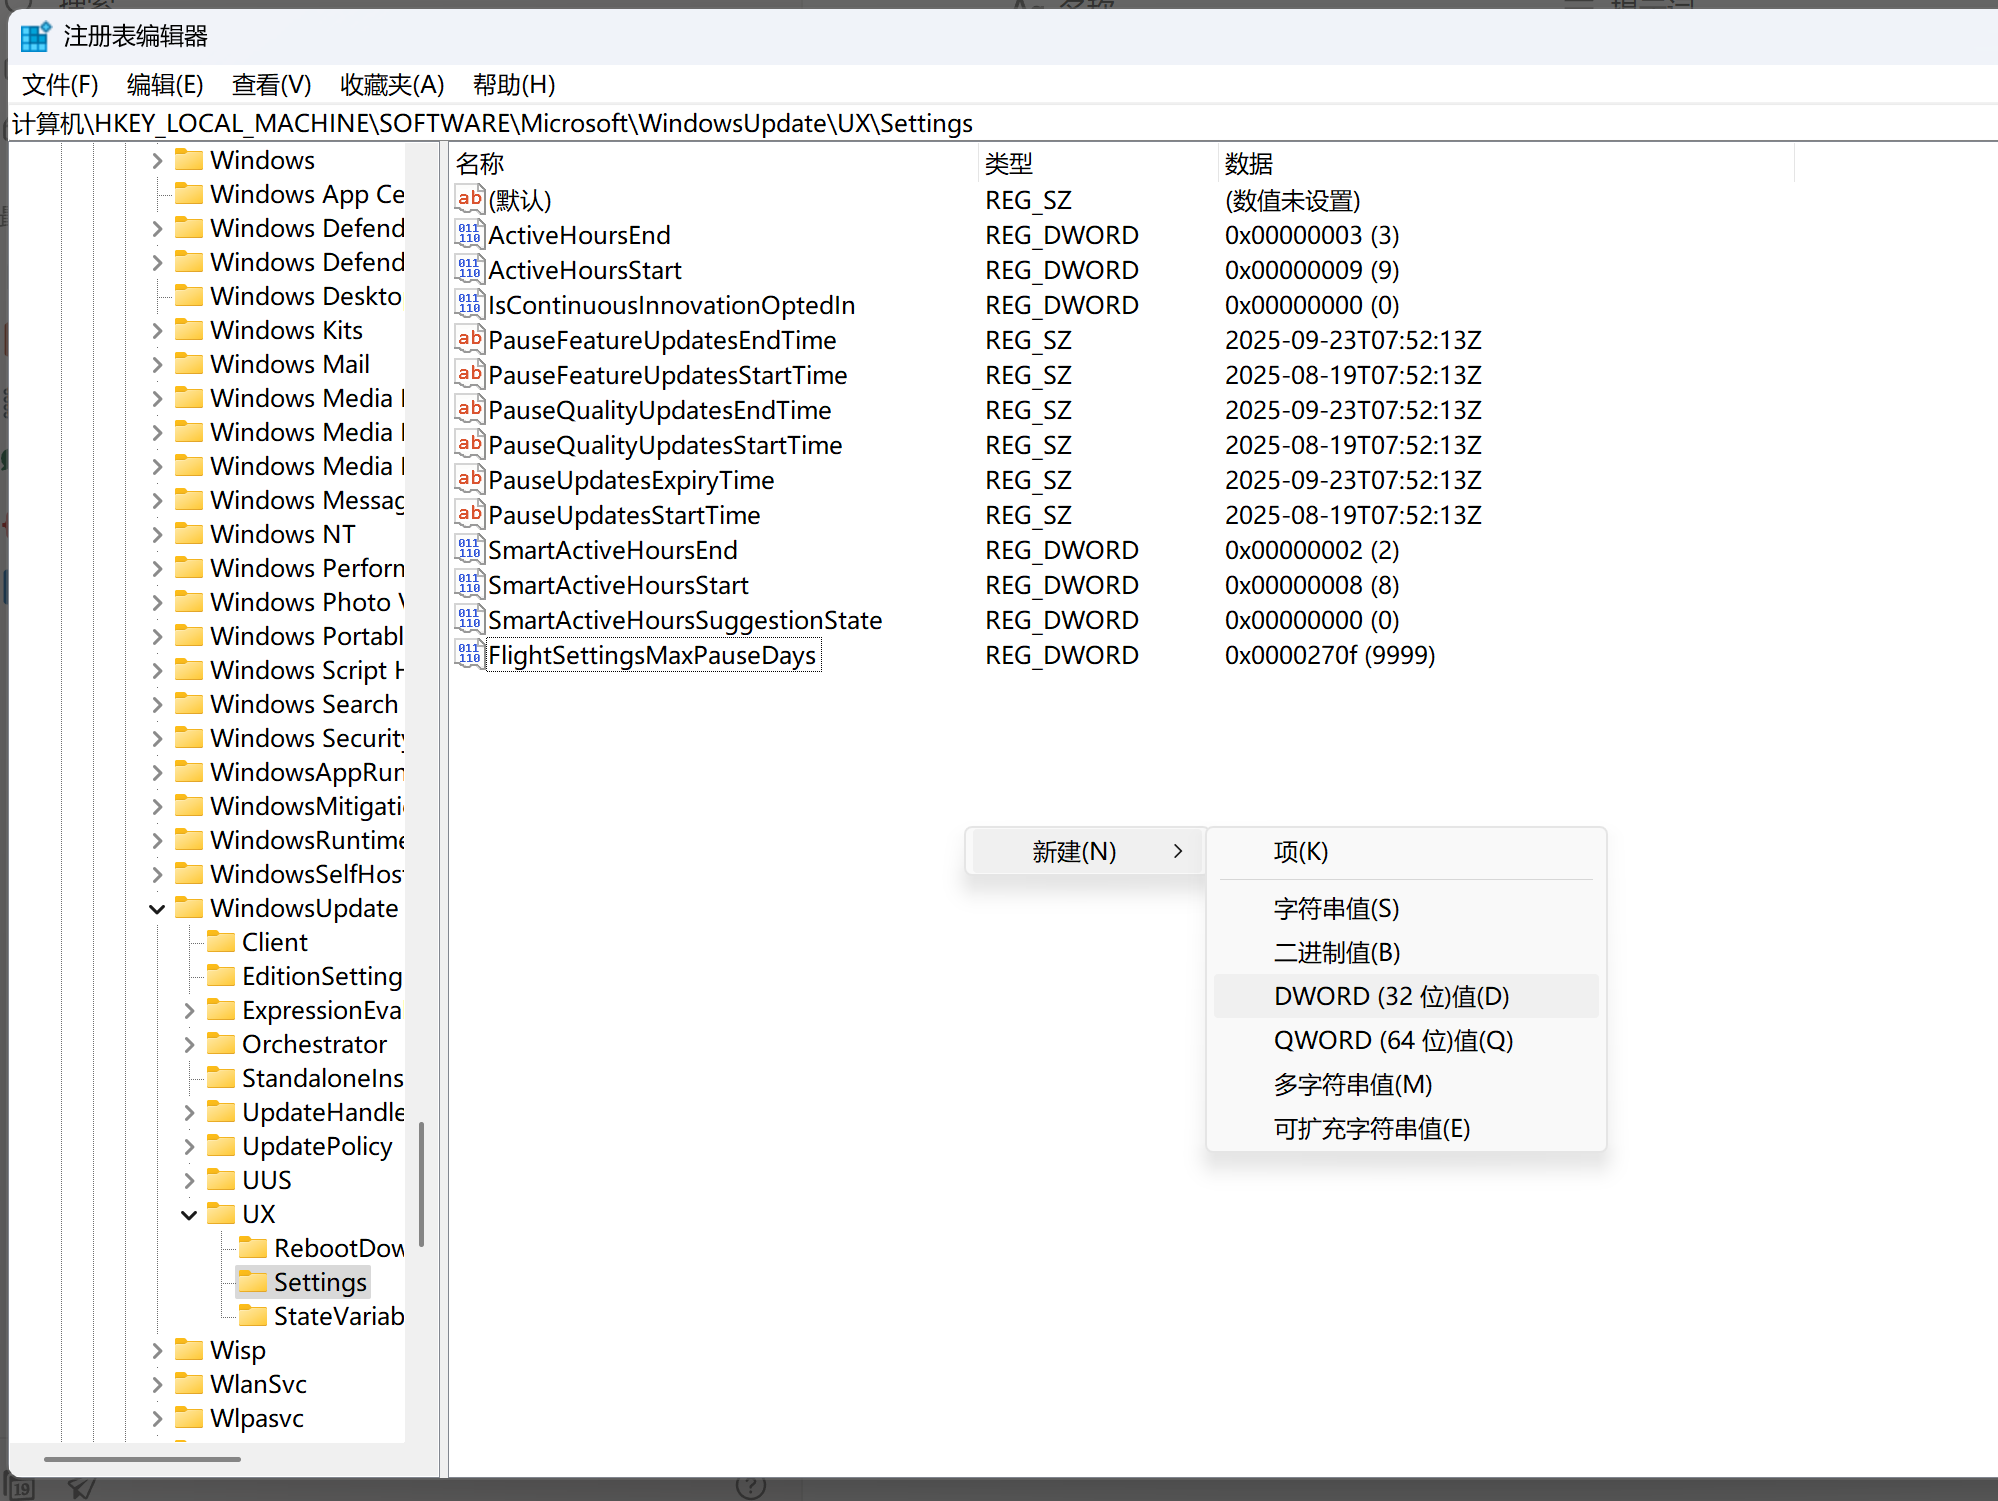Click the Orchestrator folder icon
The height and width of the screenshot is (1501, 1998).
pos(221,1043)
